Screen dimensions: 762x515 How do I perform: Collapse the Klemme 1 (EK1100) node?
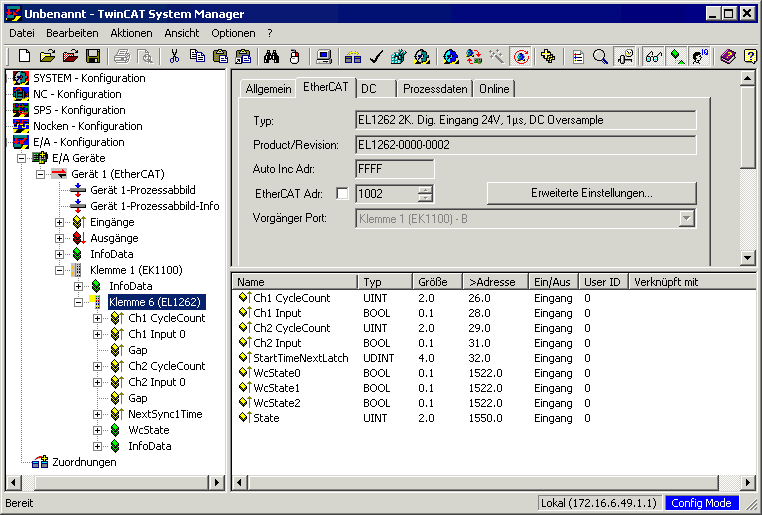point(59,271)
